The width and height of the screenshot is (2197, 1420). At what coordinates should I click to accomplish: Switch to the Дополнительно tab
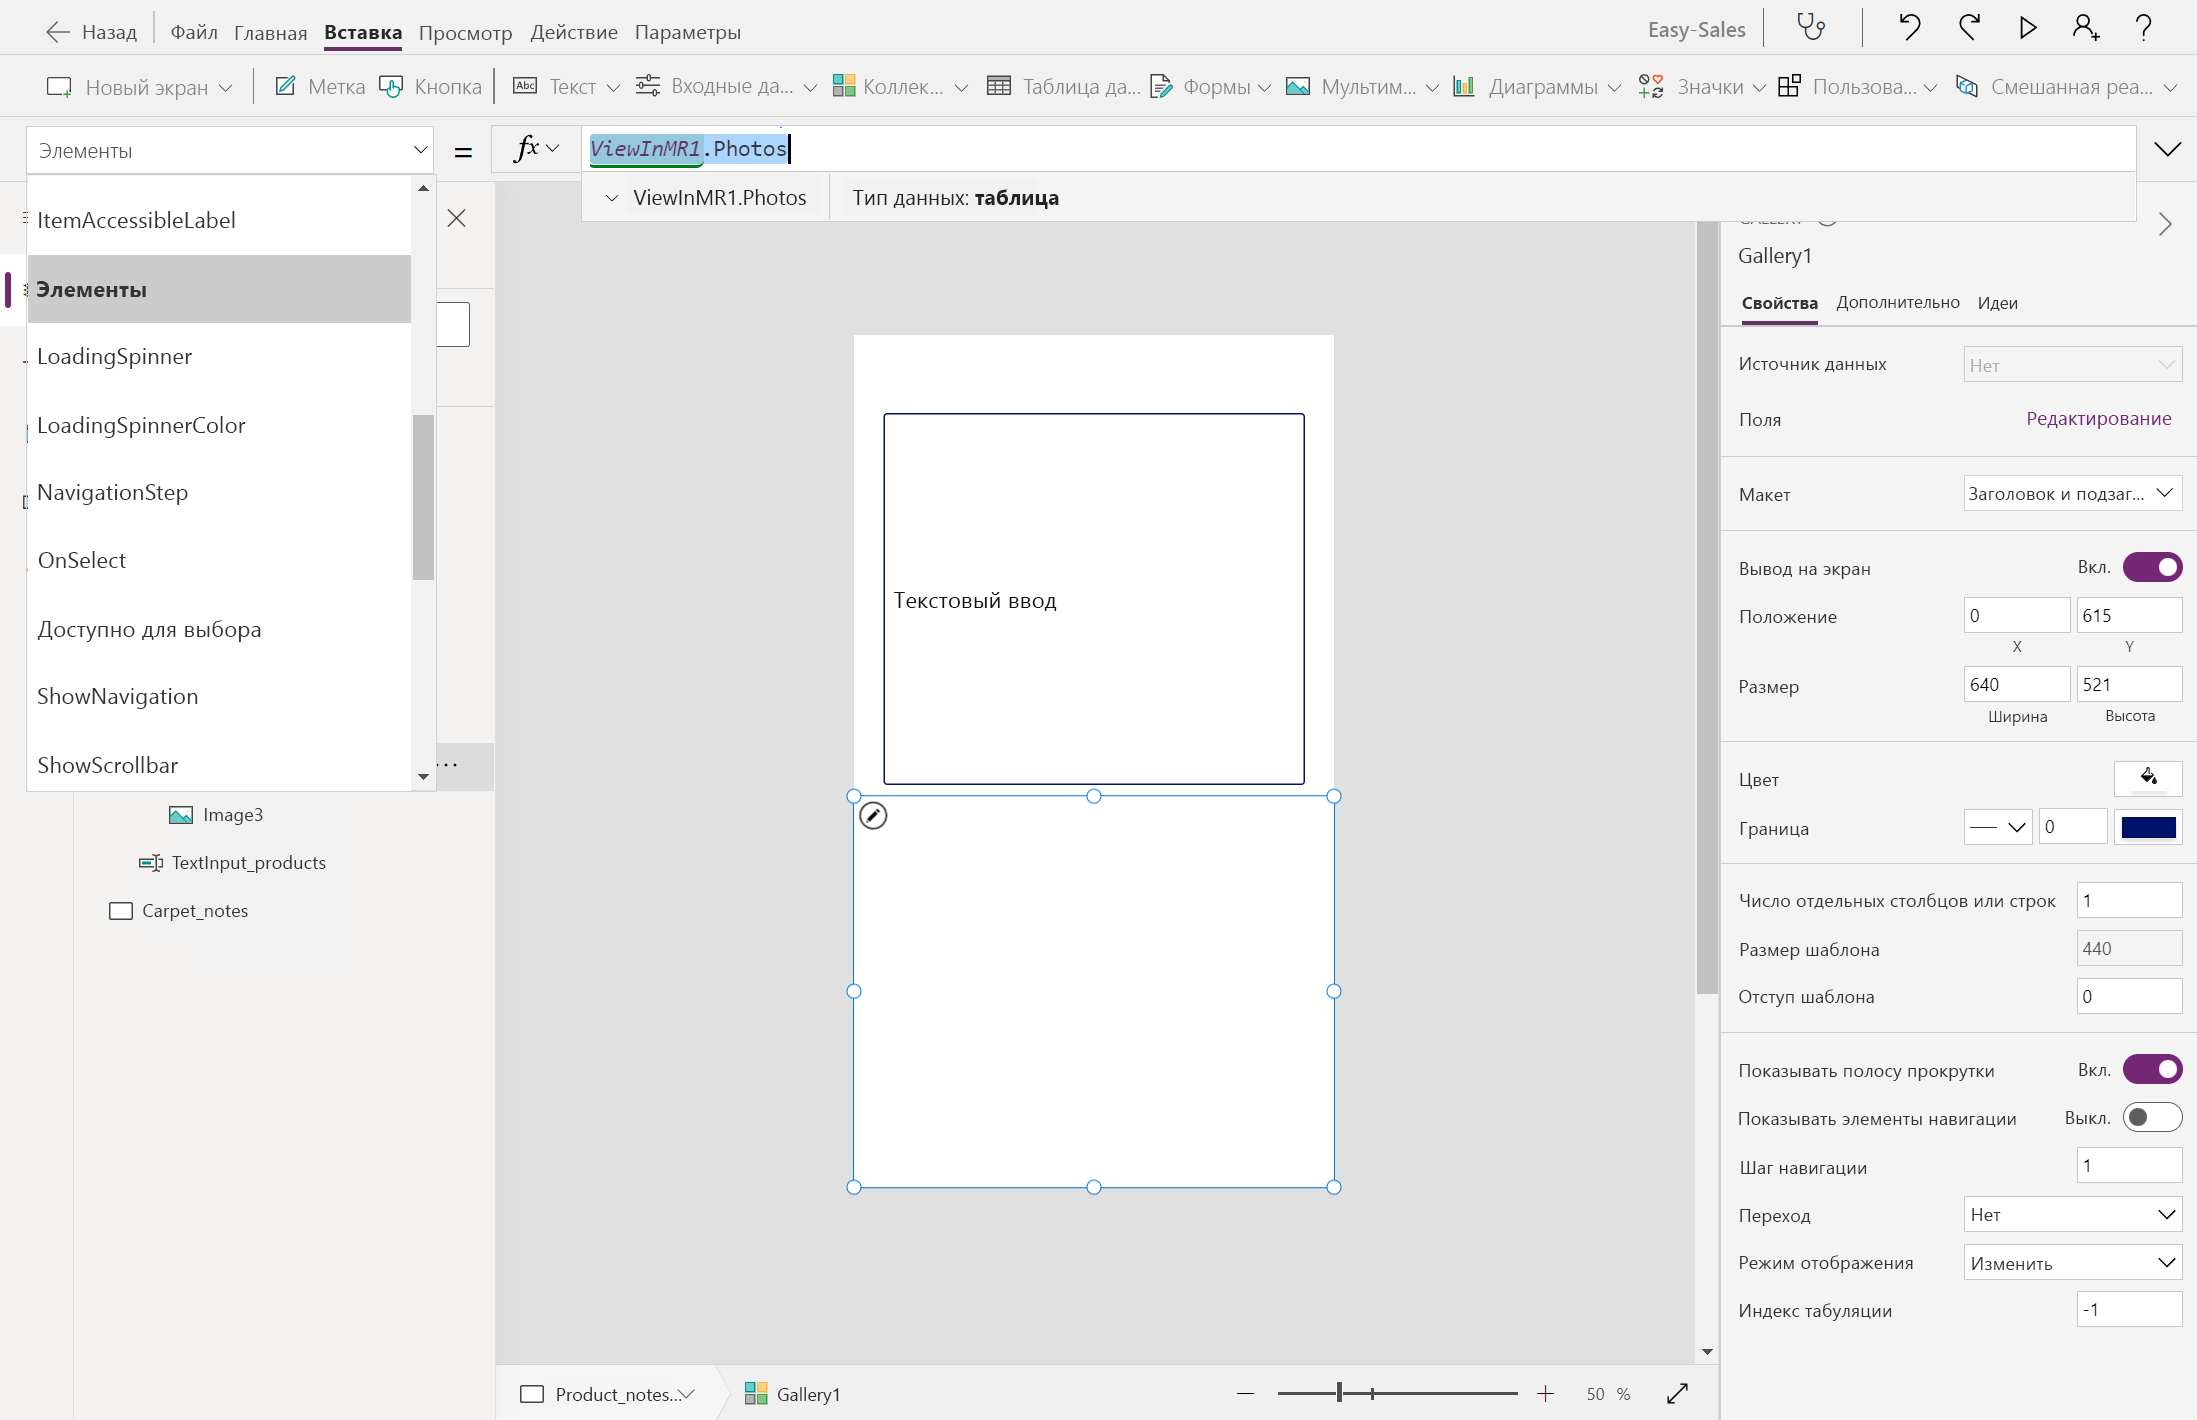(1897, 302)
